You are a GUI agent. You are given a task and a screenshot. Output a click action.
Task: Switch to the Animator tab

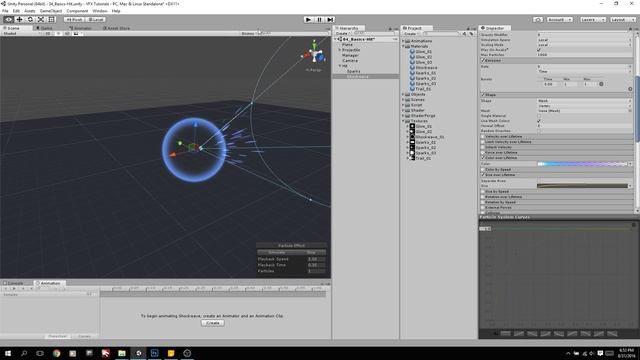click(80, 28)
